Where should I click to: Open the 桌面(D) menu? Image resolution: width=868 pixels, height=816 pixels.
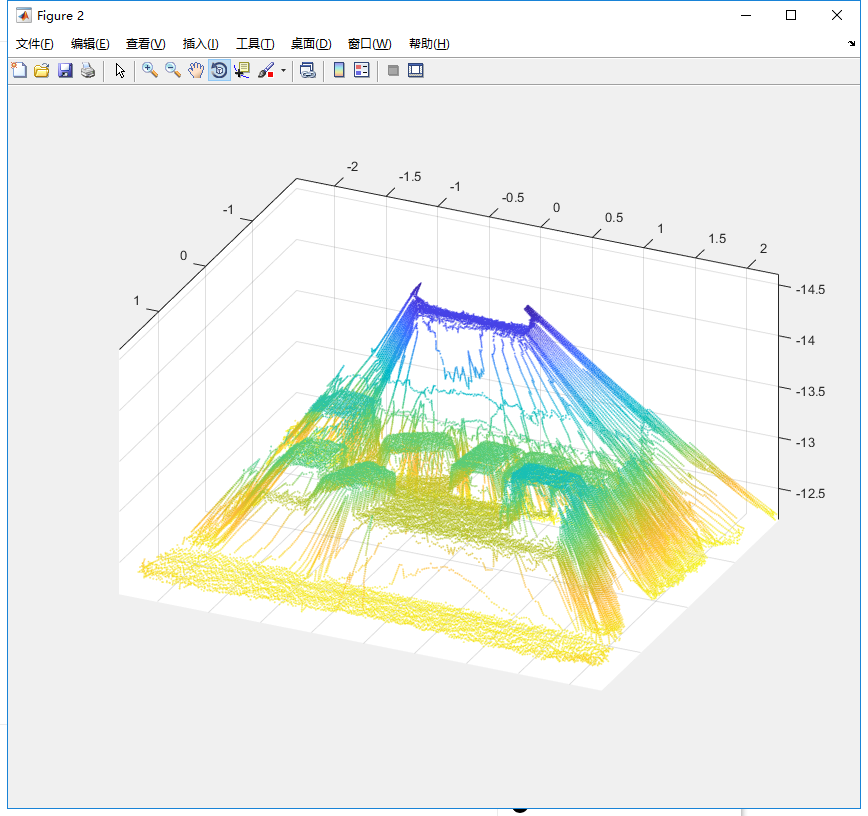311,44
